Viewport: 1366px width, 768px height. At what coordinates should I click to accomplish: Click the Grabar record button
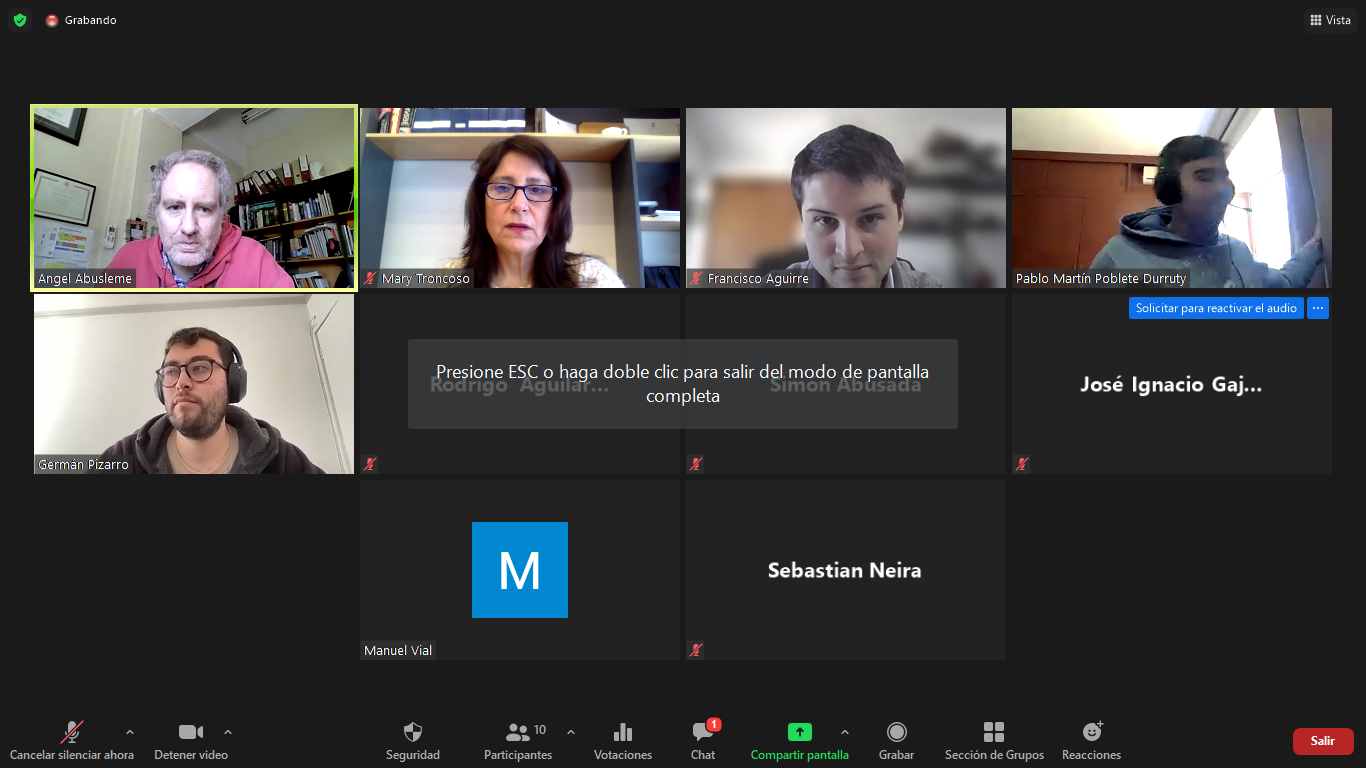pyautogui.click(x=897, y=741)
